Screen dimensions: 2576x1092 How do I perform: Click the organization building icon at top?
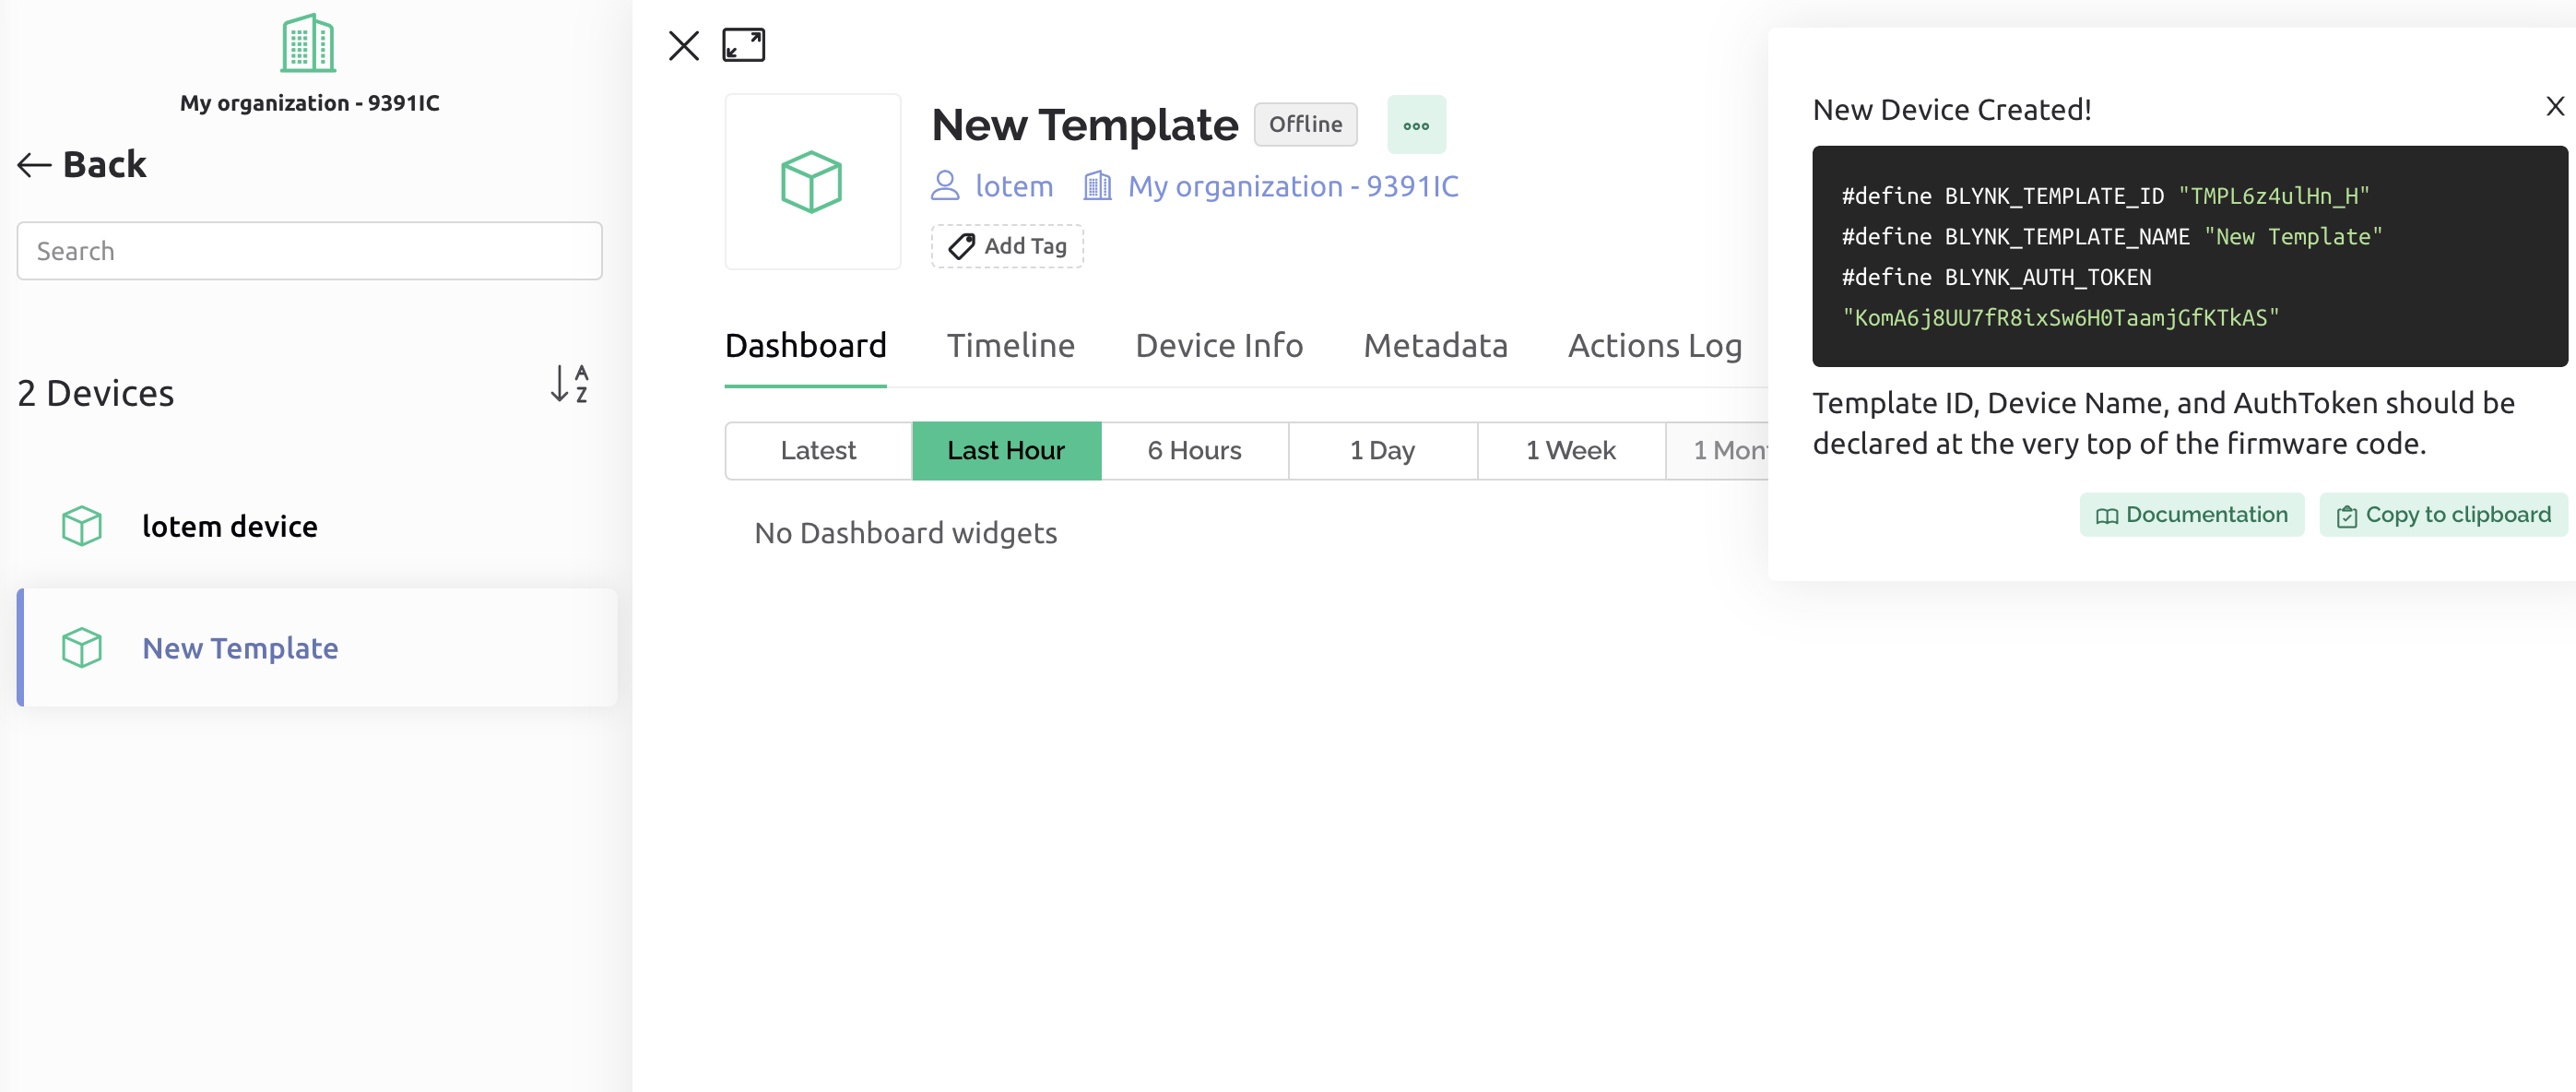[x=308, y=44]
